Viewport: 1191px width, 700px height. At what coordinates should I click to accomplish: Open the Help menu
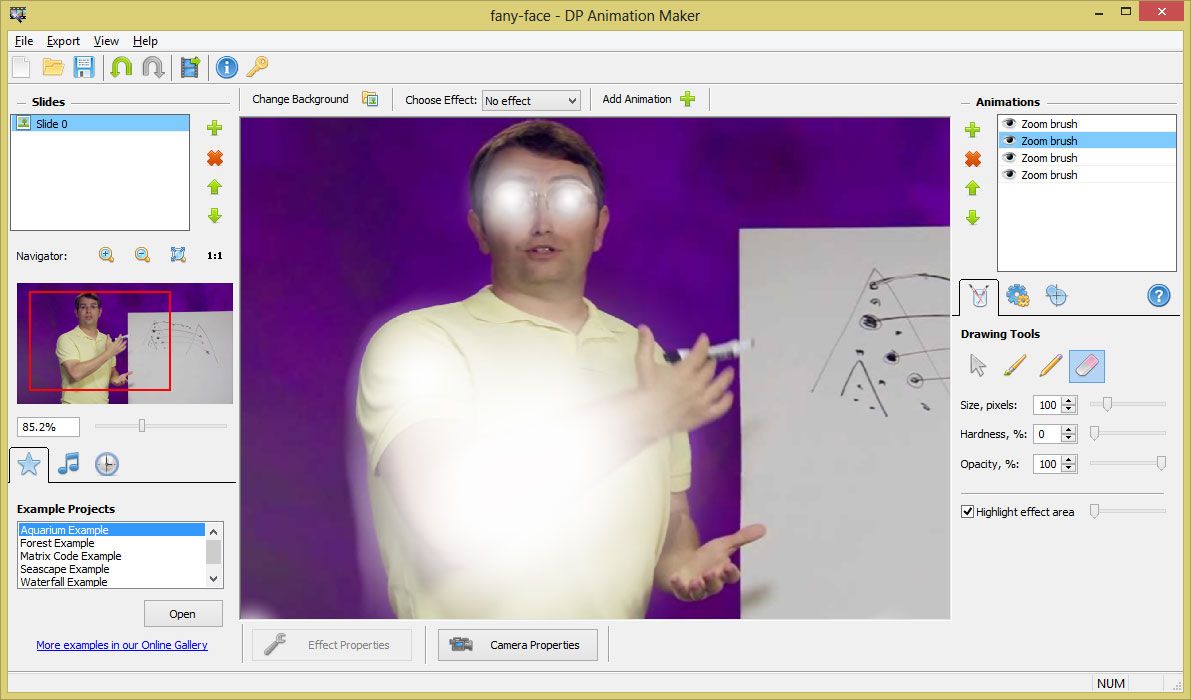pos(145,41)
